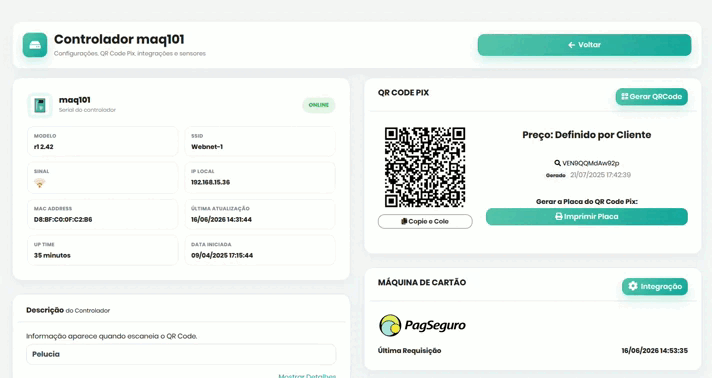Click the Pelucia description input field
This screenshot has height=378, width=712.
[181, 354]
